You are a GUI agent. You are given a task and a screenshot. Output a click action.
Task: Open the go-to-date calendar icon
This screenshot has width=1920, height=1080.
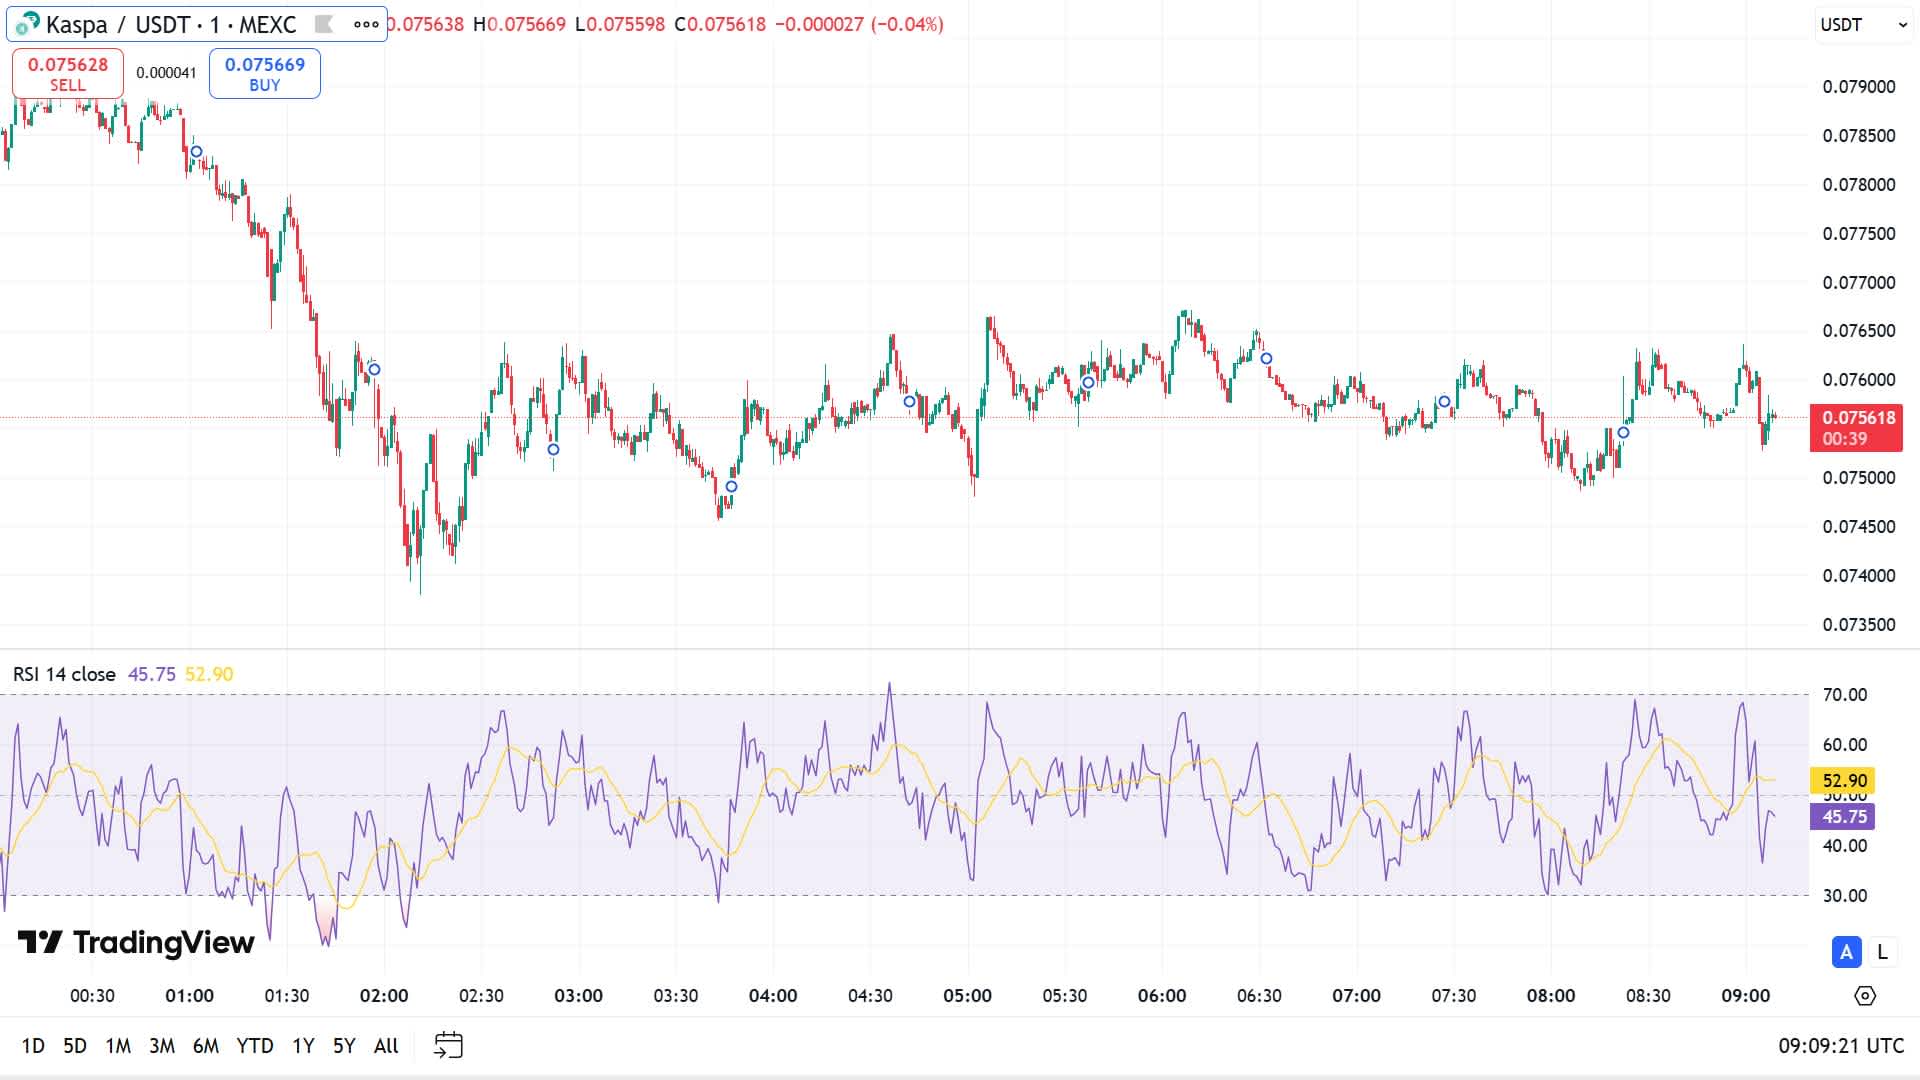click(x=449, y=1044)
